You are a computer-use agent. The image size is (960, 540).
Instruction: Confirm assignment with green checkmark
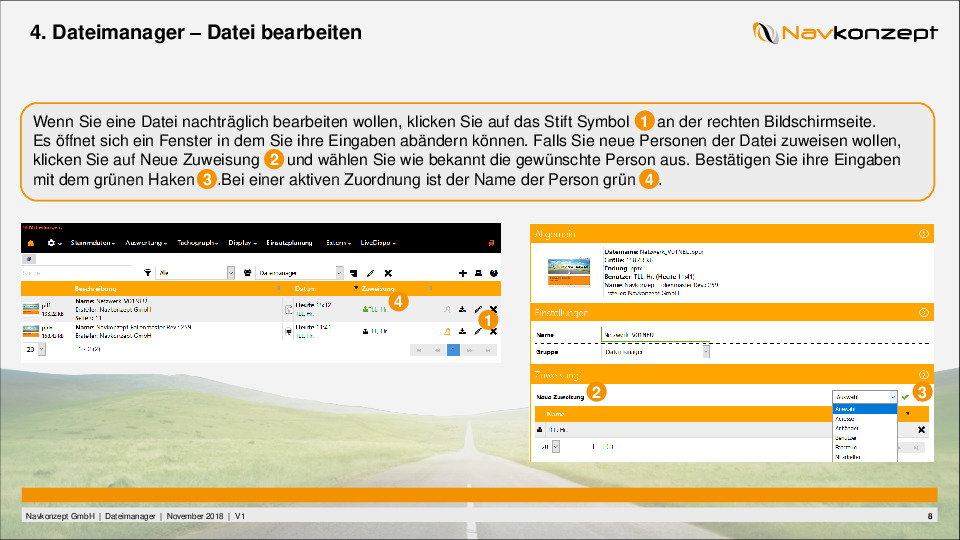[905, 397]
